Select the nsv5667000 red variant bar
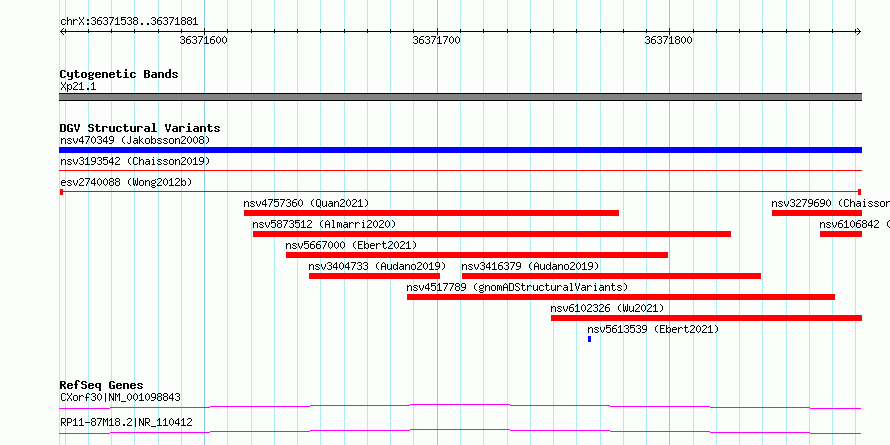Screen dimensions: 890x445 point(477,255)
